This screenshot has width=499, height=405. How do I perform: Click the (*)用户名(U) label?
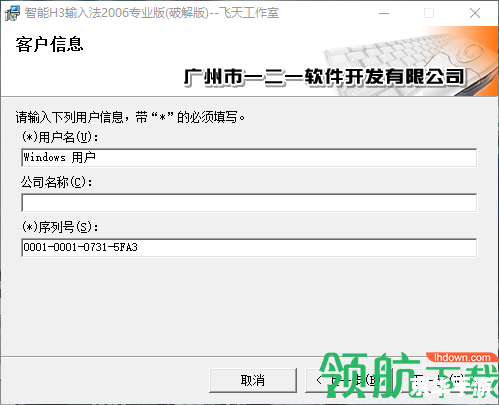[60, 137]
